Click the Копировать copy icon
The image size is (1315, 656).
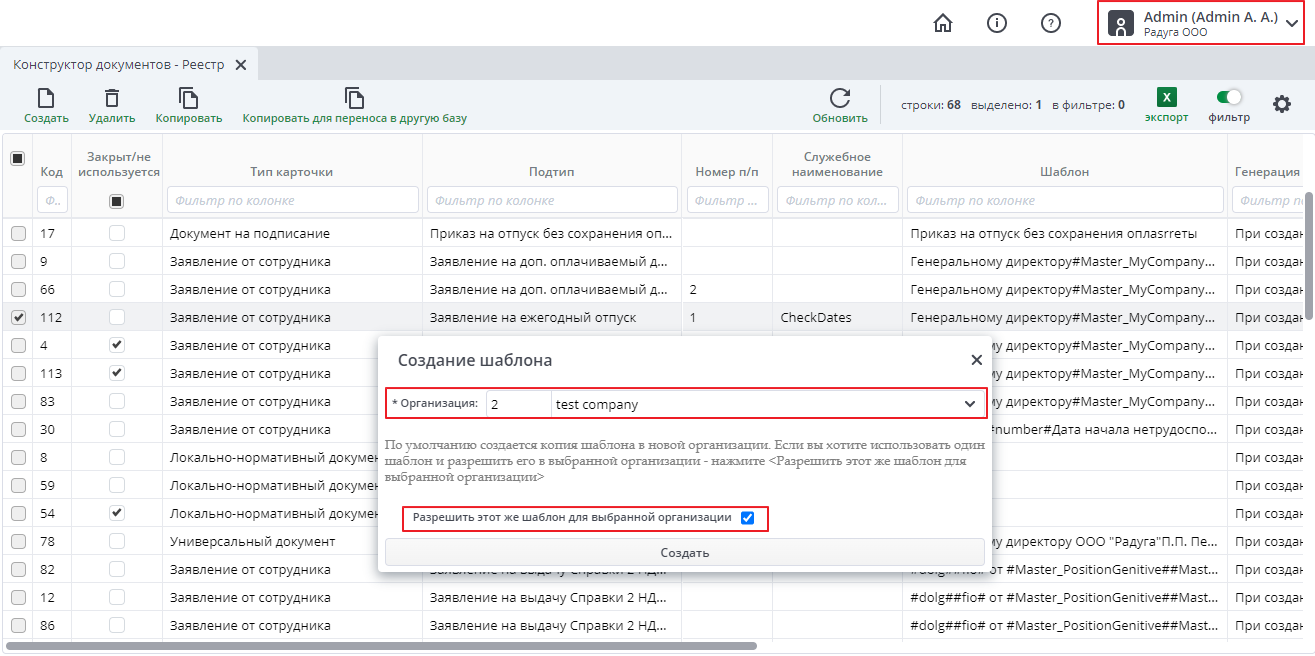pyautogui.click(x=188, y=98)
